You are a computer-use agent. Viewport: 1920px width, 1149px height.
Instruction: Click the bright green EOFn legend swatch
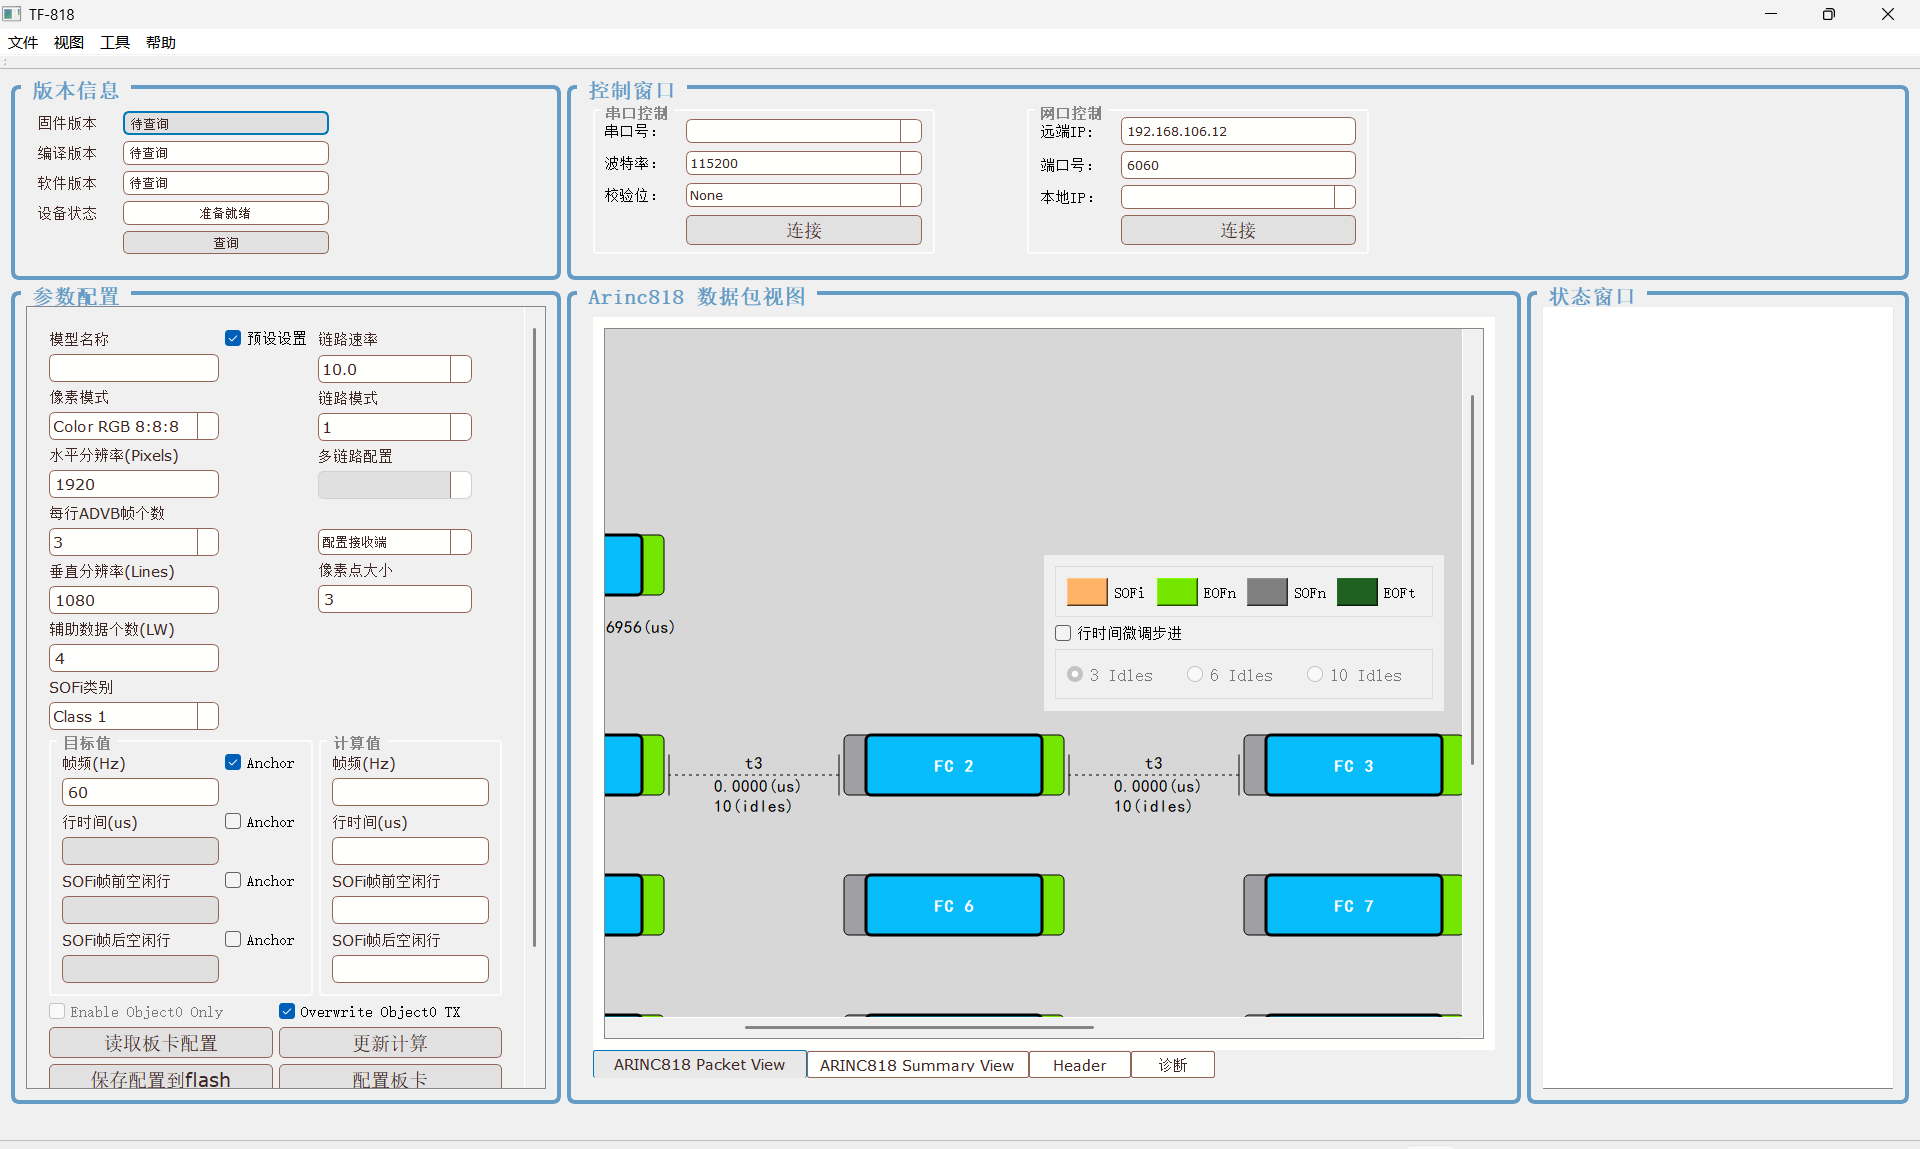point(1176,592)
